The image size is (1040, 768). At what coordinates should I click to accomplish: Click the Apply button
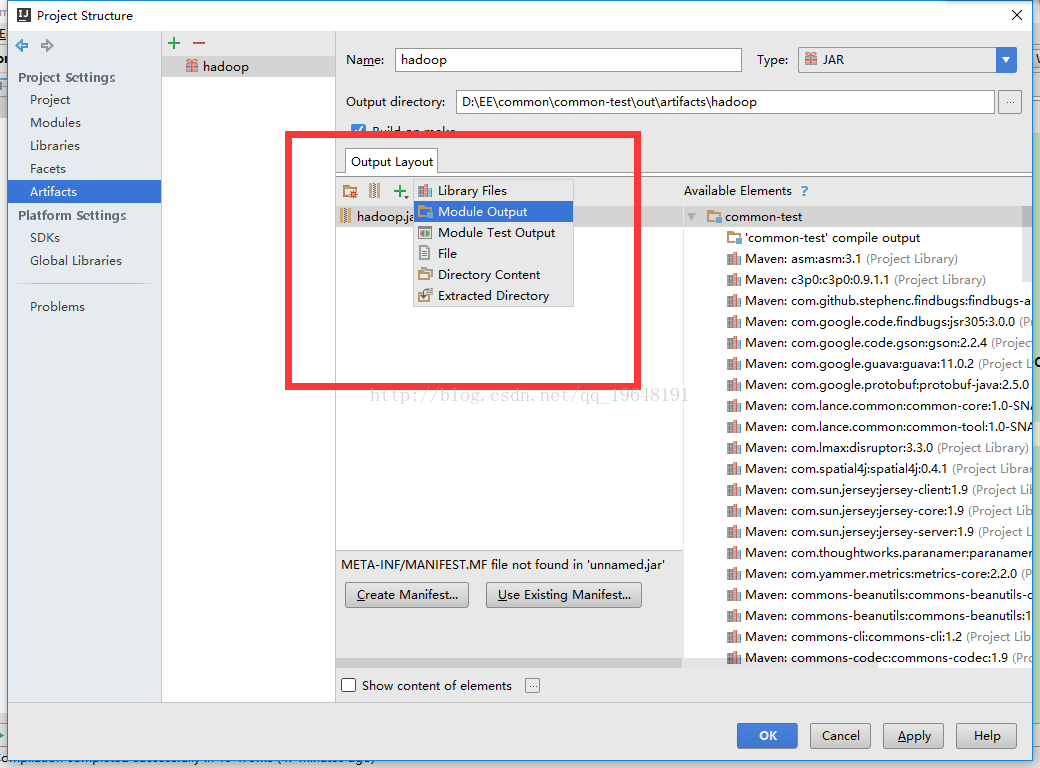coord(913,736)
